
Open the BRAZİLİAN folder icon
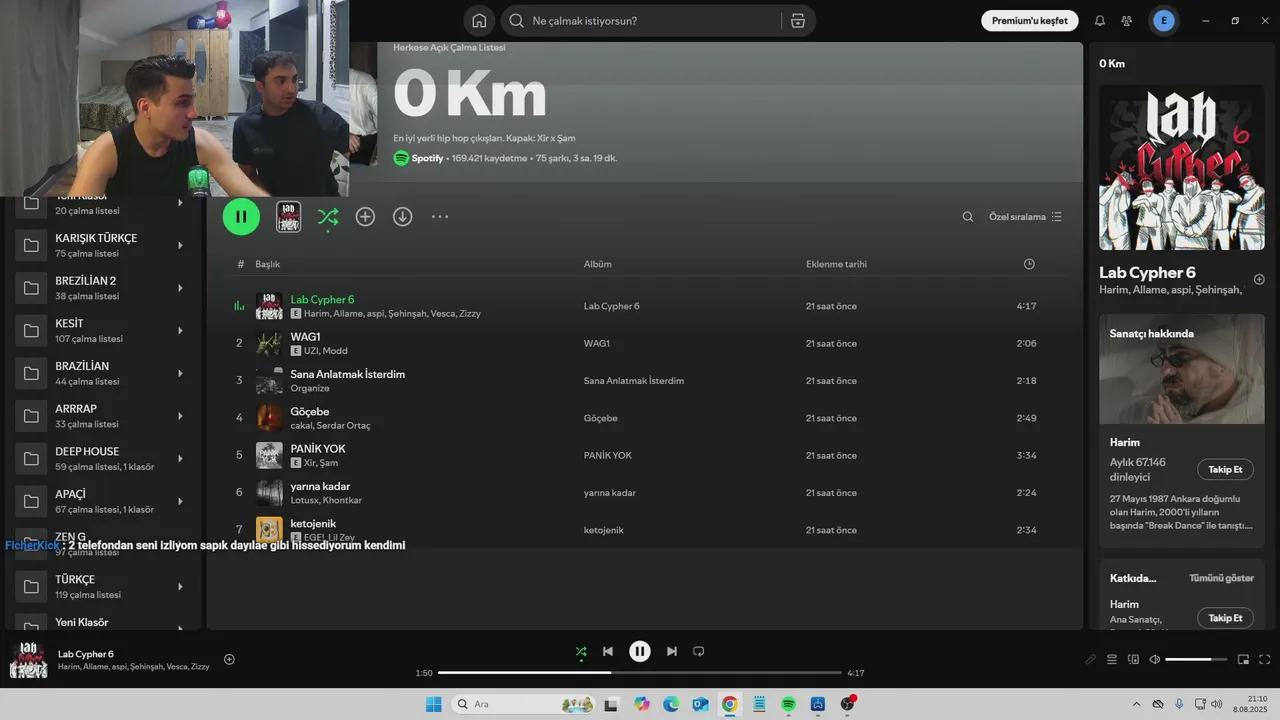click(x=31, y=373)
